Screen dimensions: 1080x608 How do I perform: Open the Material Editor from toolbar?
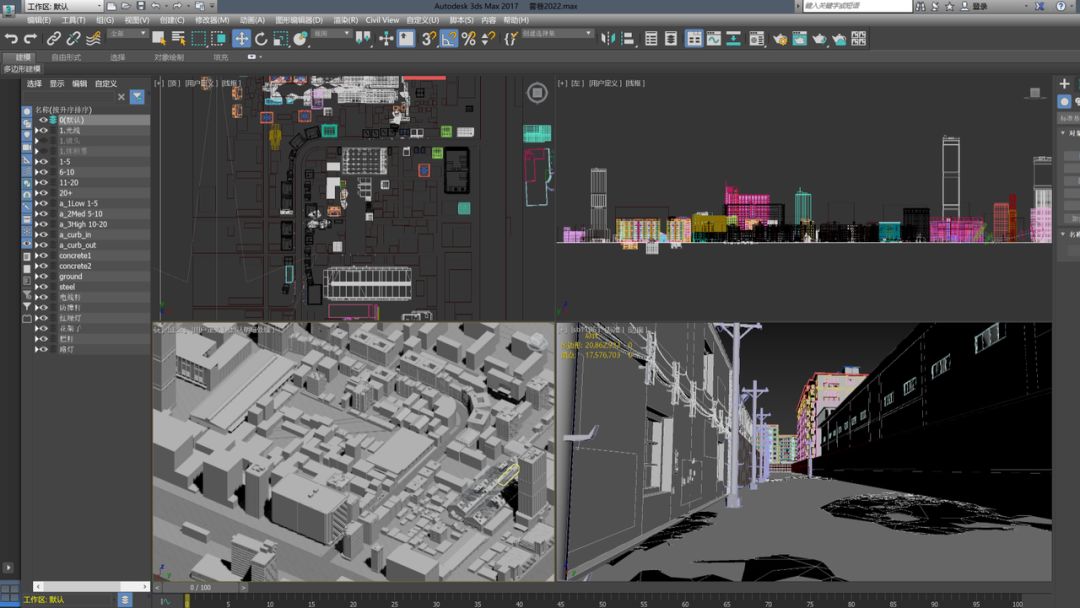756,39
